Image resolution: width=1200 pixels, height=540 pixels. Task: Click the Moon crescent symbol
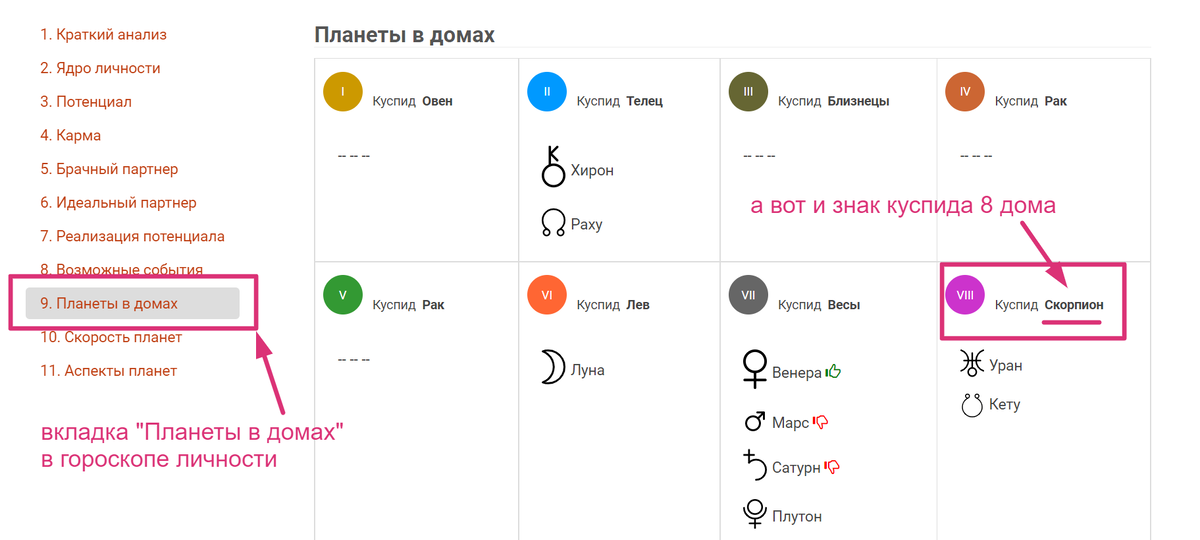coord(553,367)
